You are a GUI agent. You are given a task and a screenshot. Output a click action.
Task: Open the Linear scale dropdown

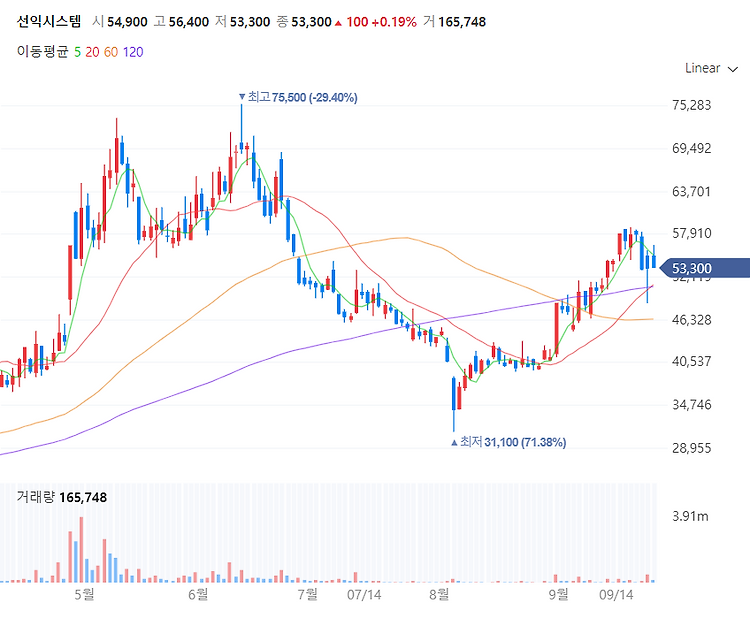tap(711, 68)
